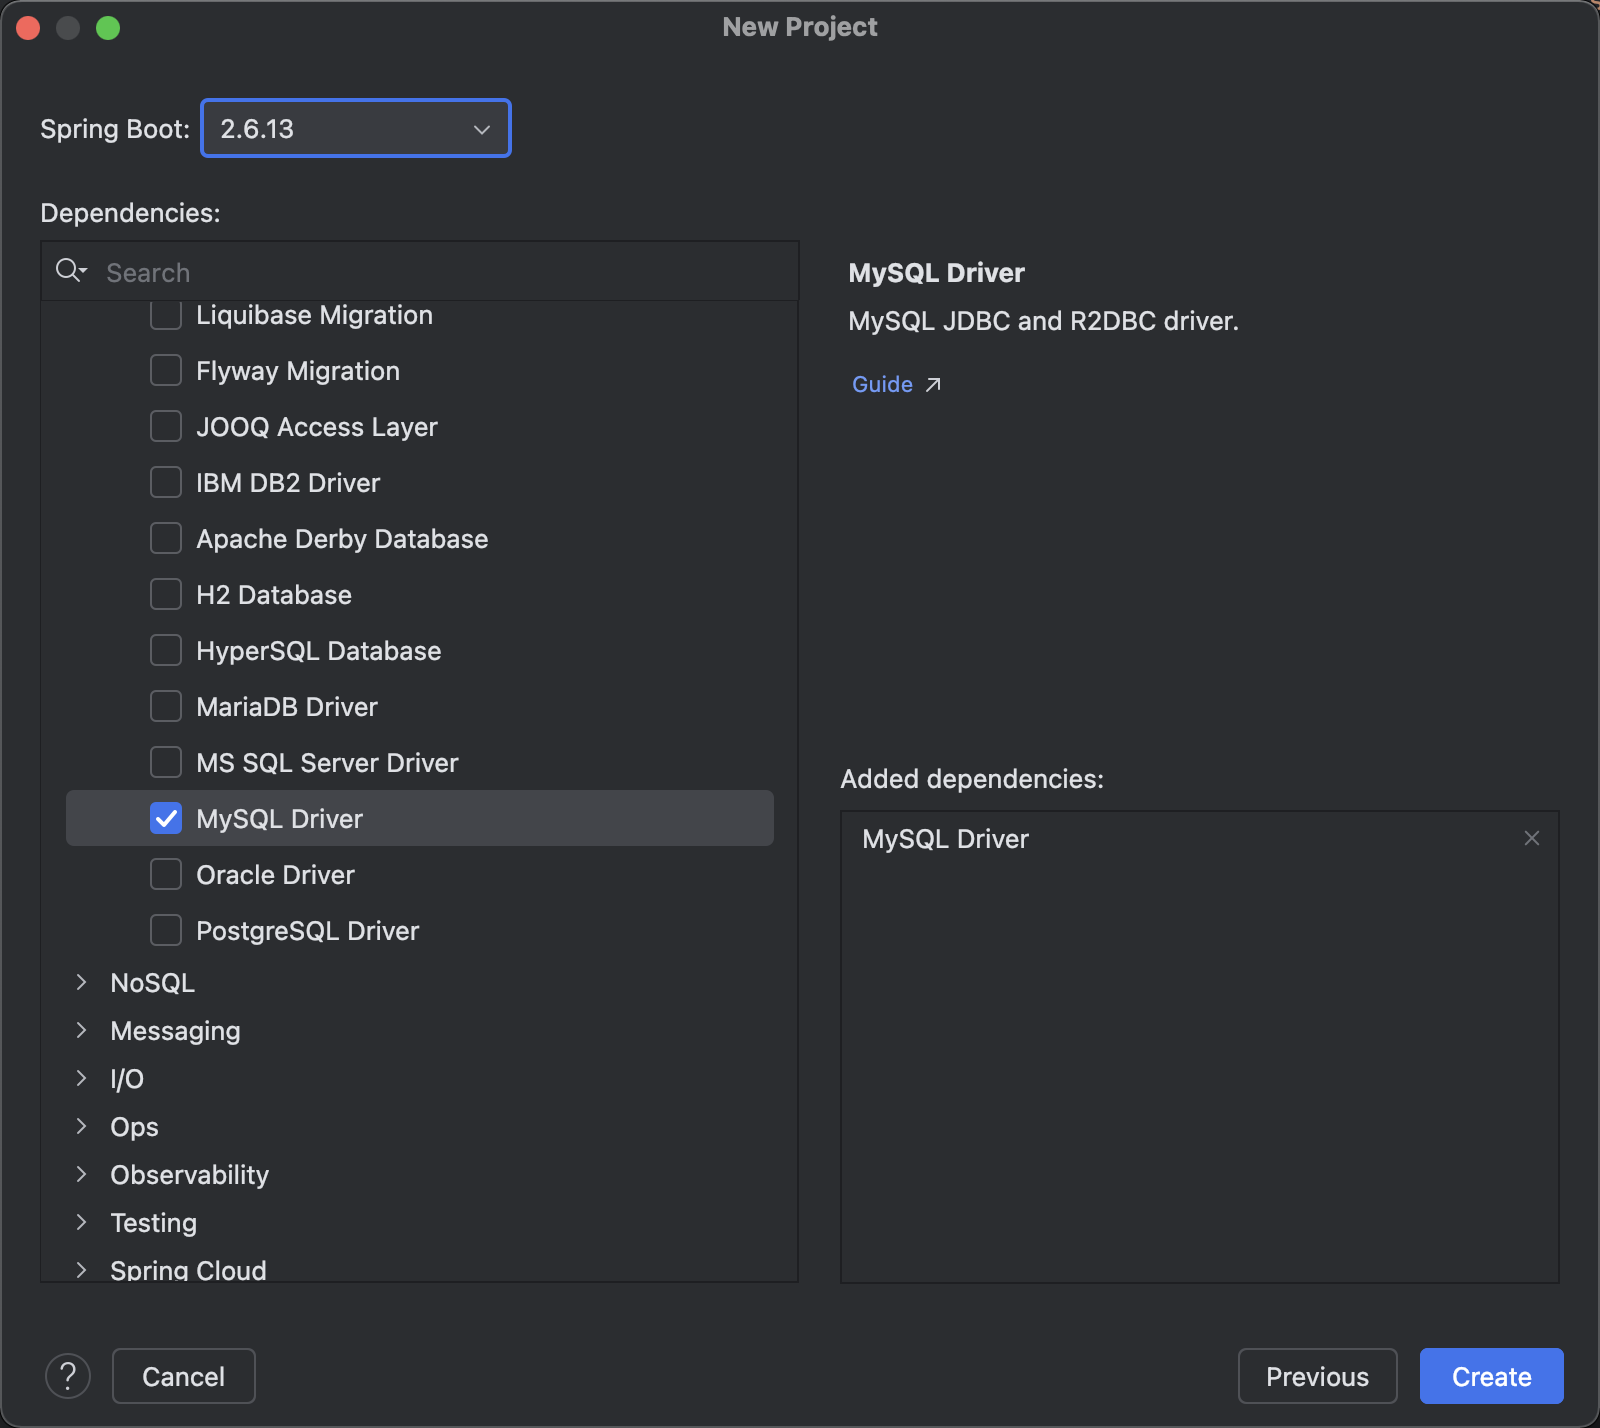1600x1428 pixels.
Task: Enable MS SQL Server Driver checkbox
Action: point(166,763)
